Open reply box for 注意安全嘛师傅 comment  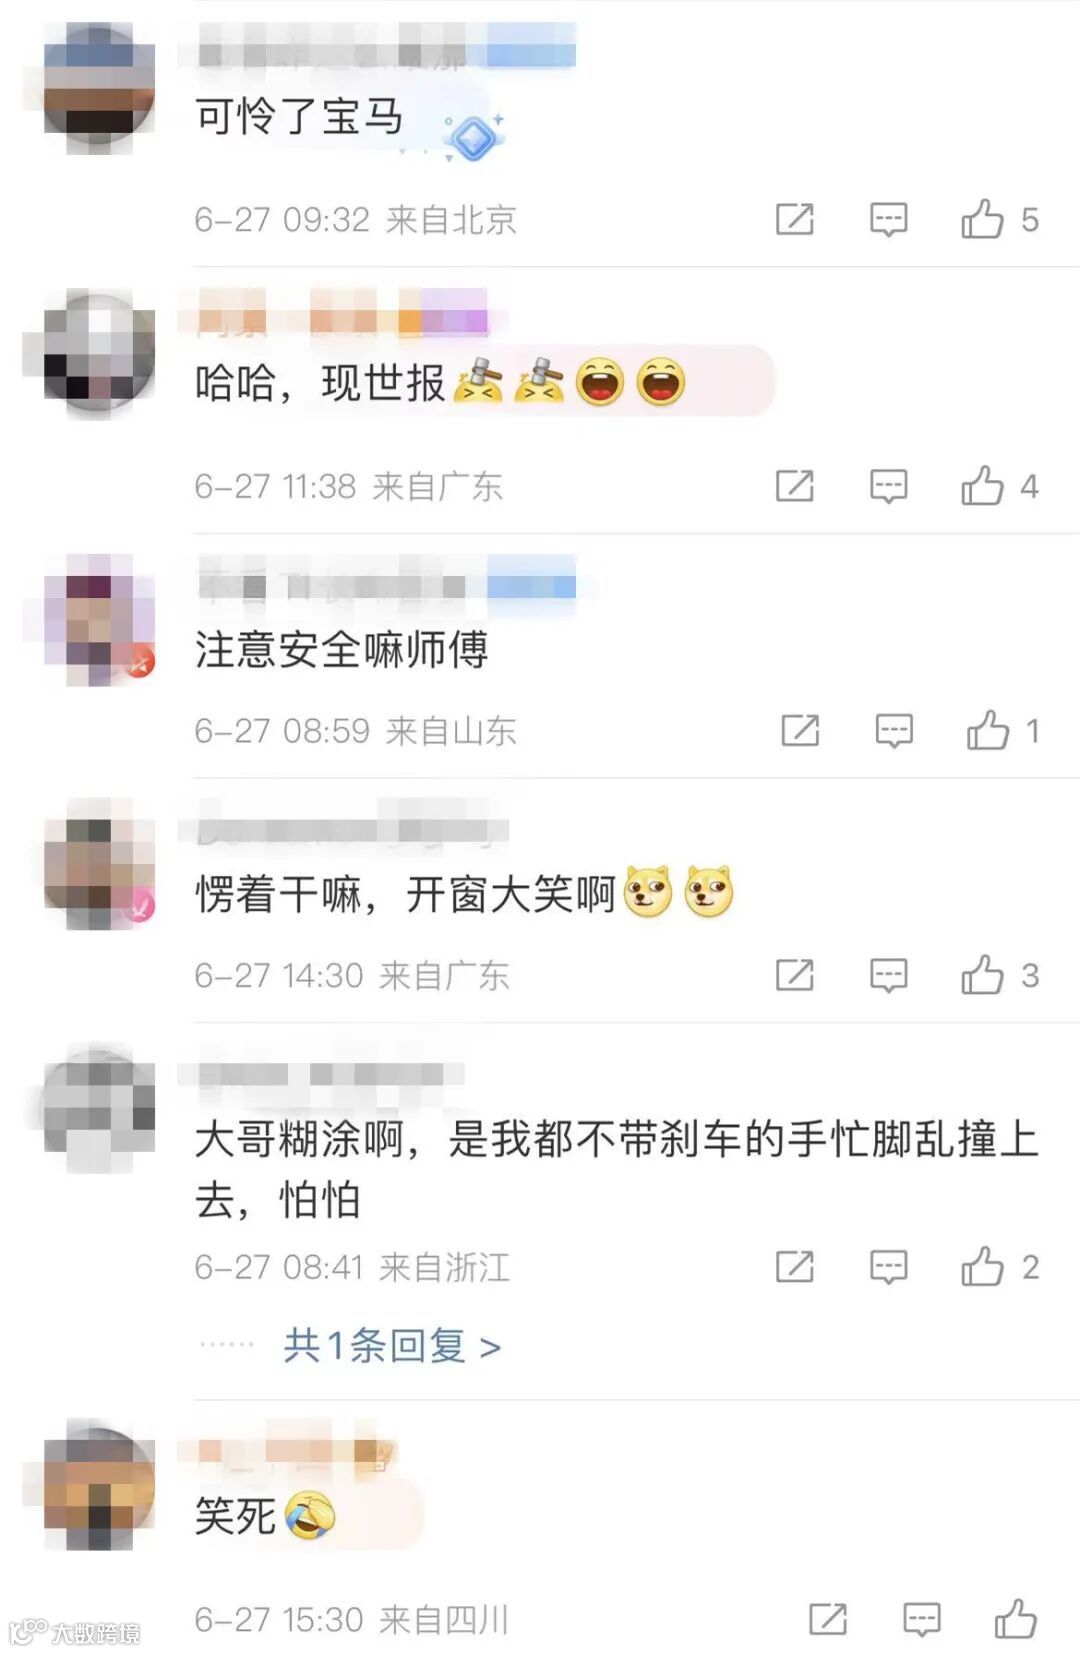[x=893, y=731]
